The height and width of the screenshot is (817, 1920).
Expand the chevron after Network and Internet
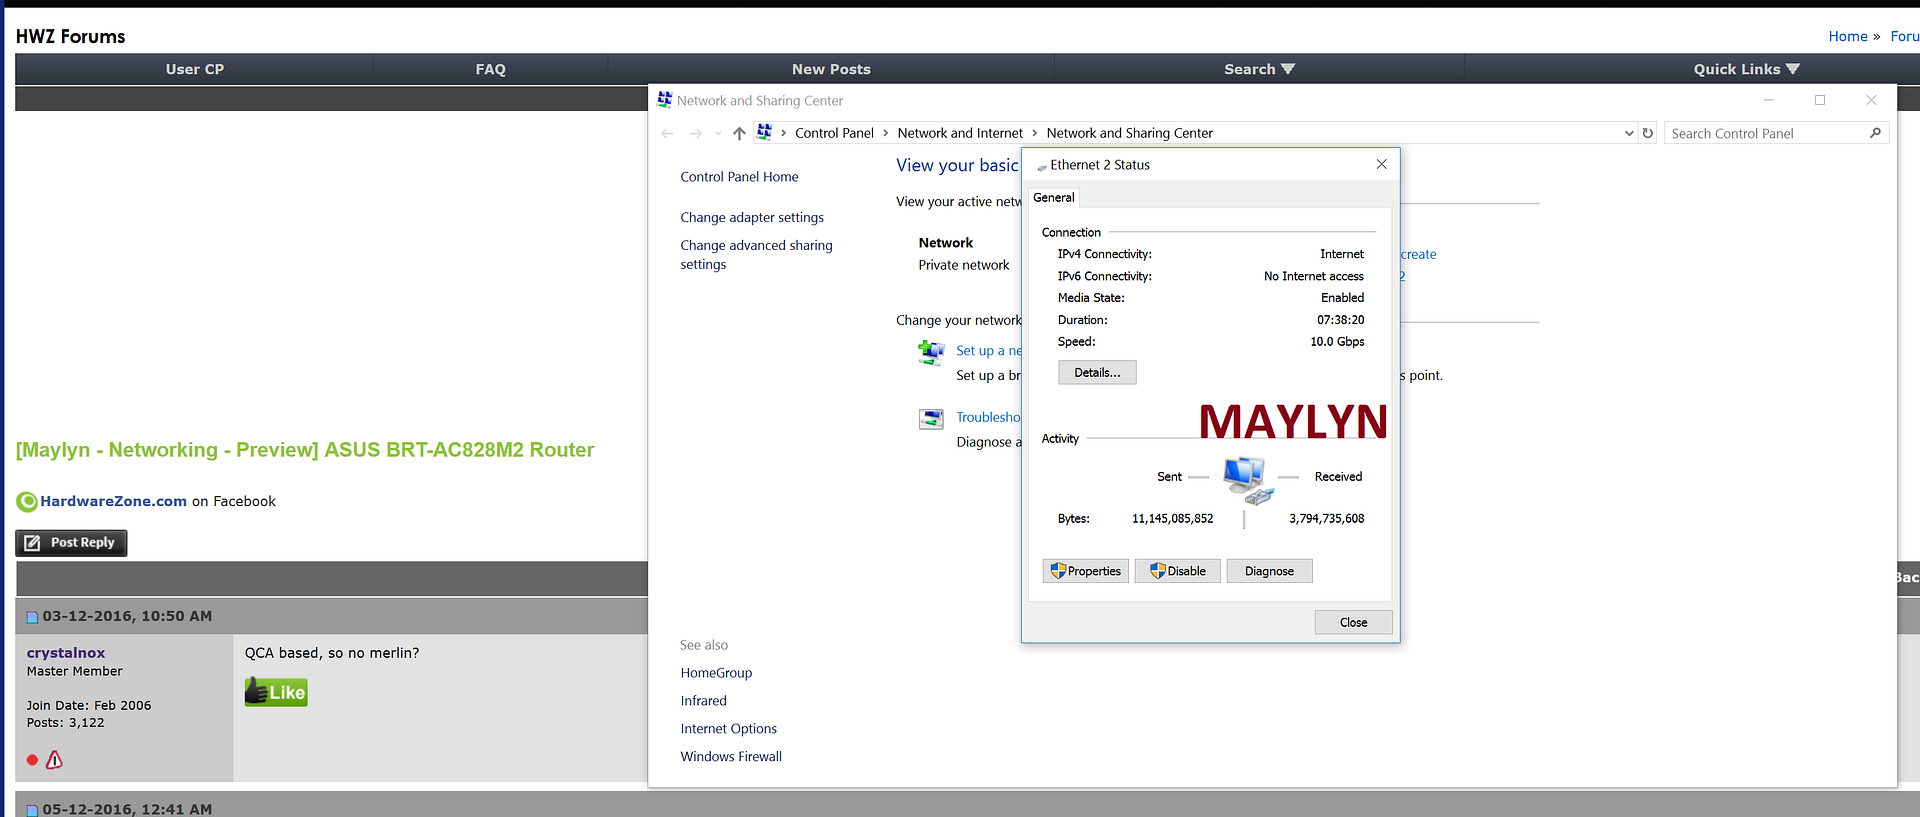pyautogui.click(x=1034, y=133)
